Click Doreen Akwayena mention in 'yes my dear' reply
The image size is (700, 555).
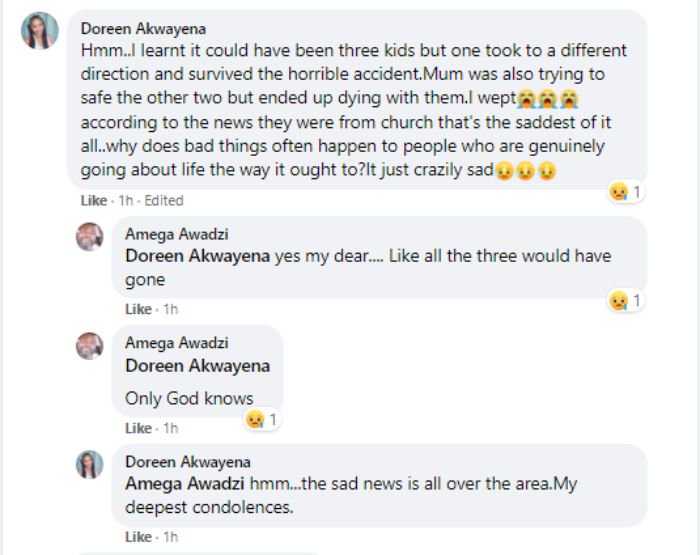[197, 256]
